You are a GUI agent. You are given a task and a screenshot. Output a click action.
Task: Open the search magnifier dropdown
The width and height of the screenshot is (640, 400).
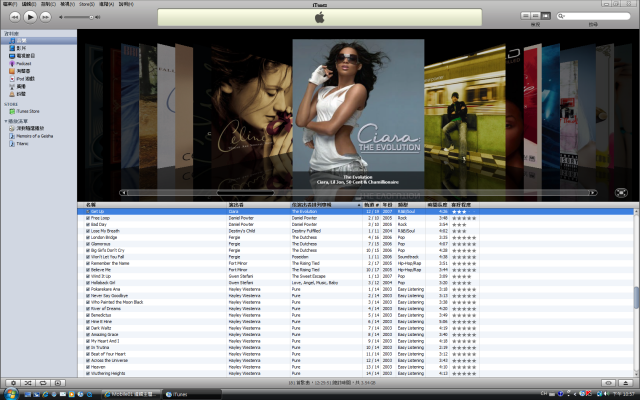[562, 16]
